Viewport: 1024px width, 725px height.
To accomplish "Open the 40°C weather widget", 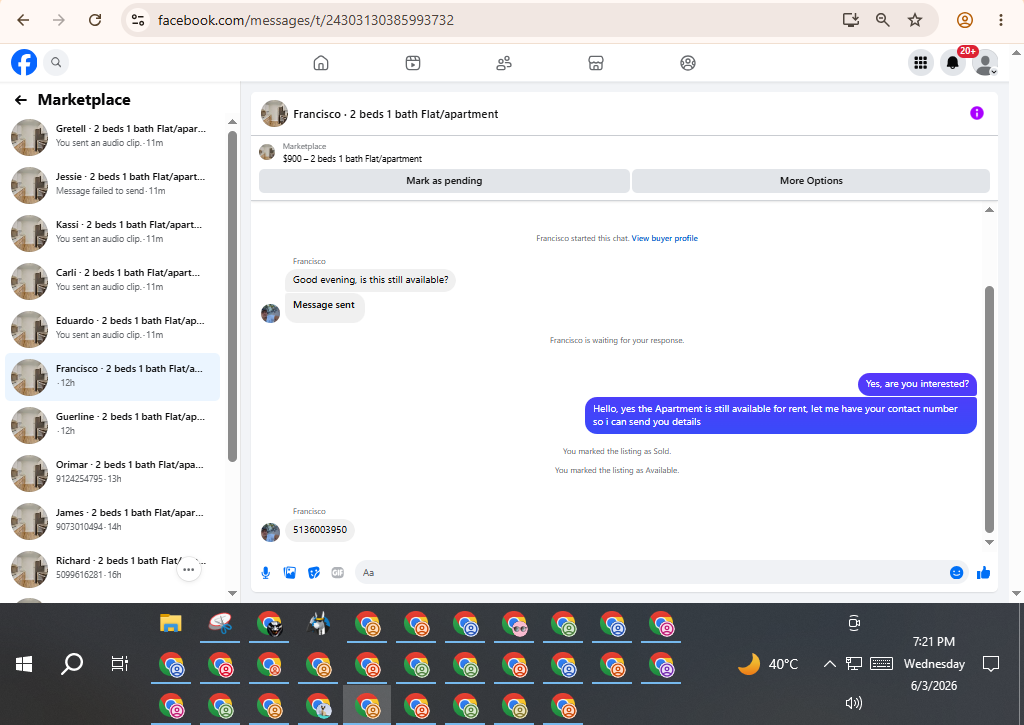I will pos(768,664).
